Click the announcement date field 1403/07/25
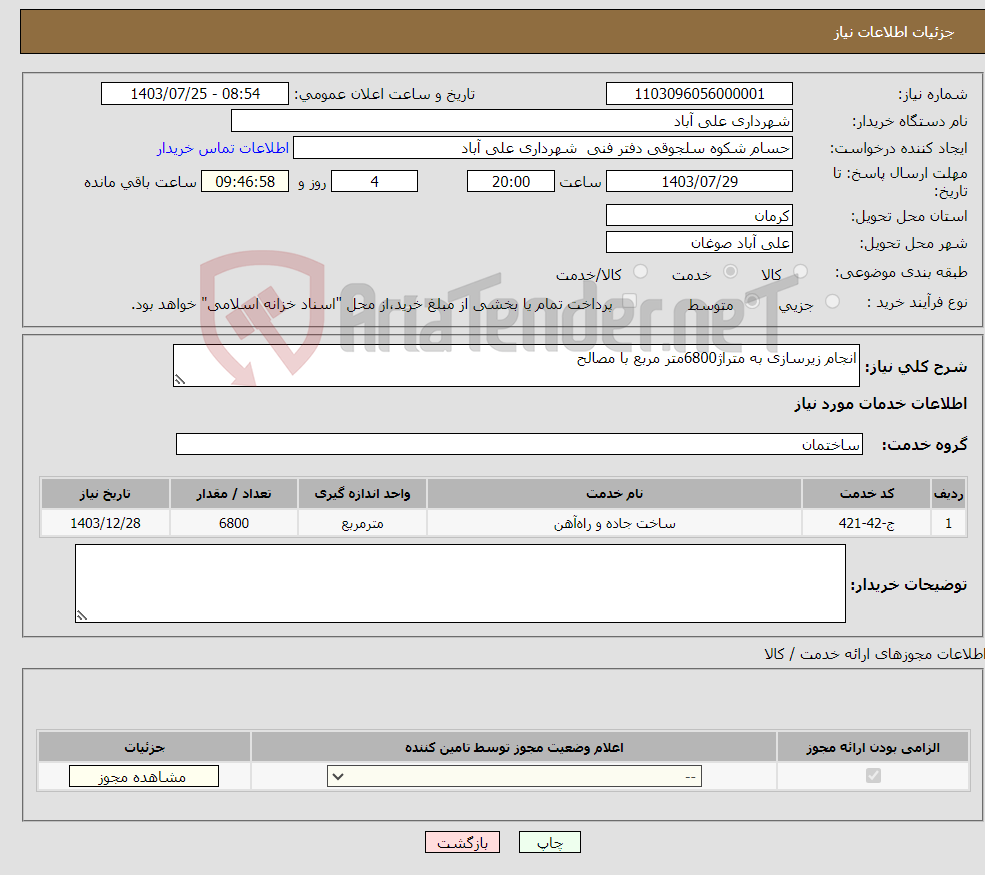985x875 pixels. coord(195,94)
